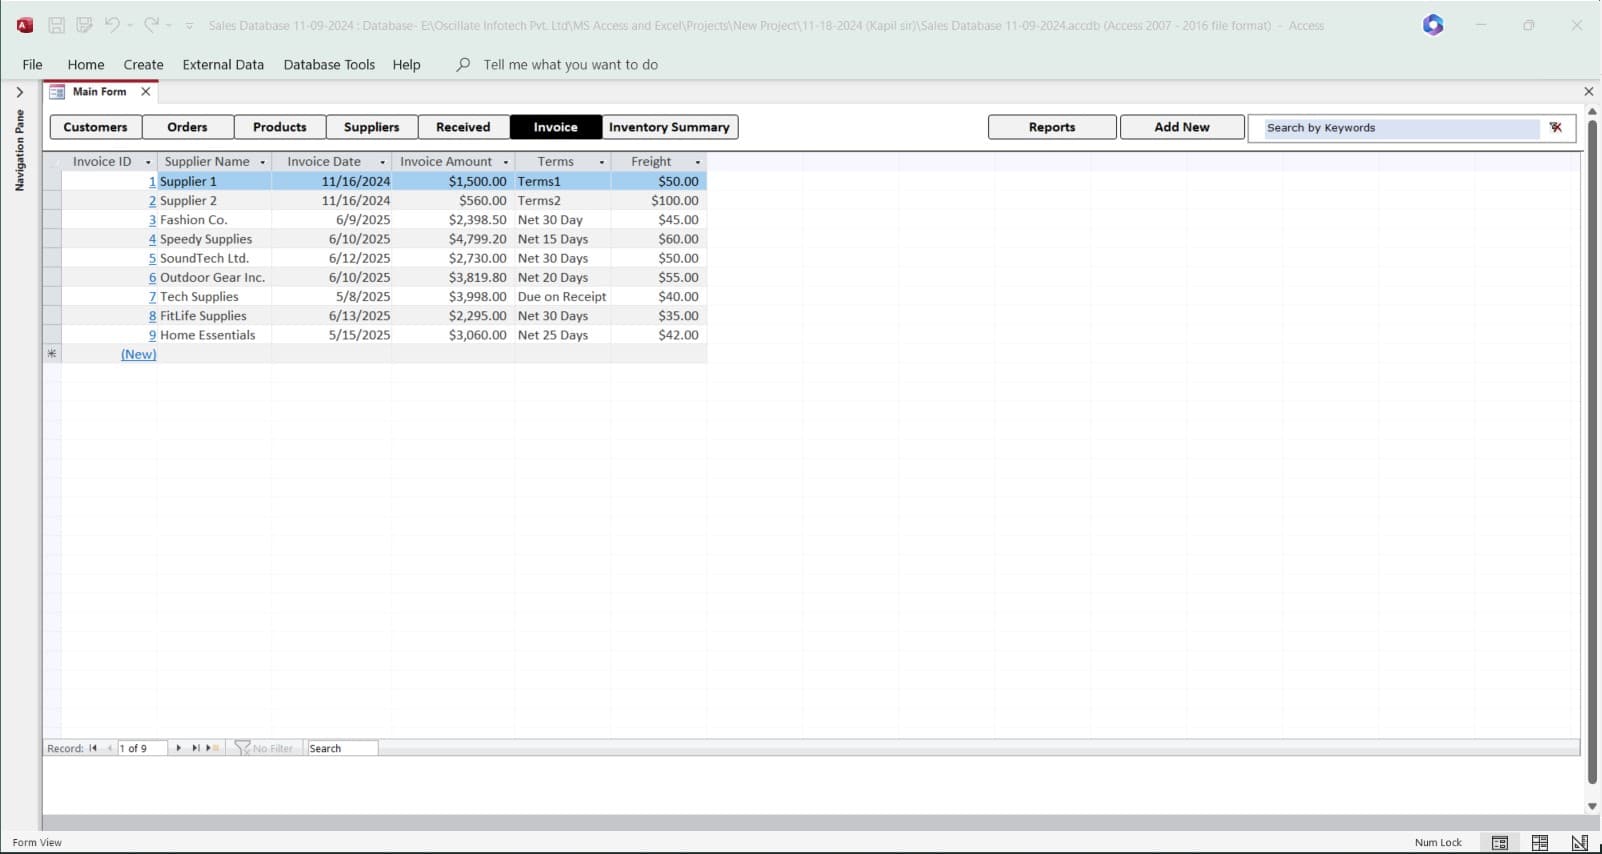Screen dimensions: 1602x854
Task: Click new blank record navigation button
Action: click(x=212, y=748)
